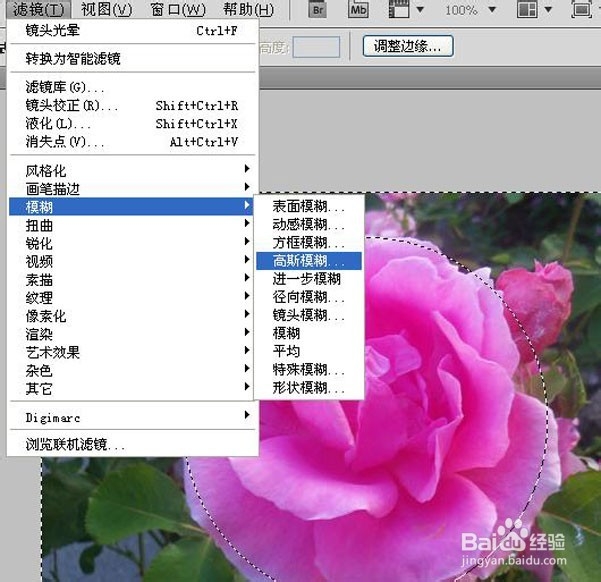Expand the 杂色 submenu
Screen dimensions: 601x582
point(131,370)
